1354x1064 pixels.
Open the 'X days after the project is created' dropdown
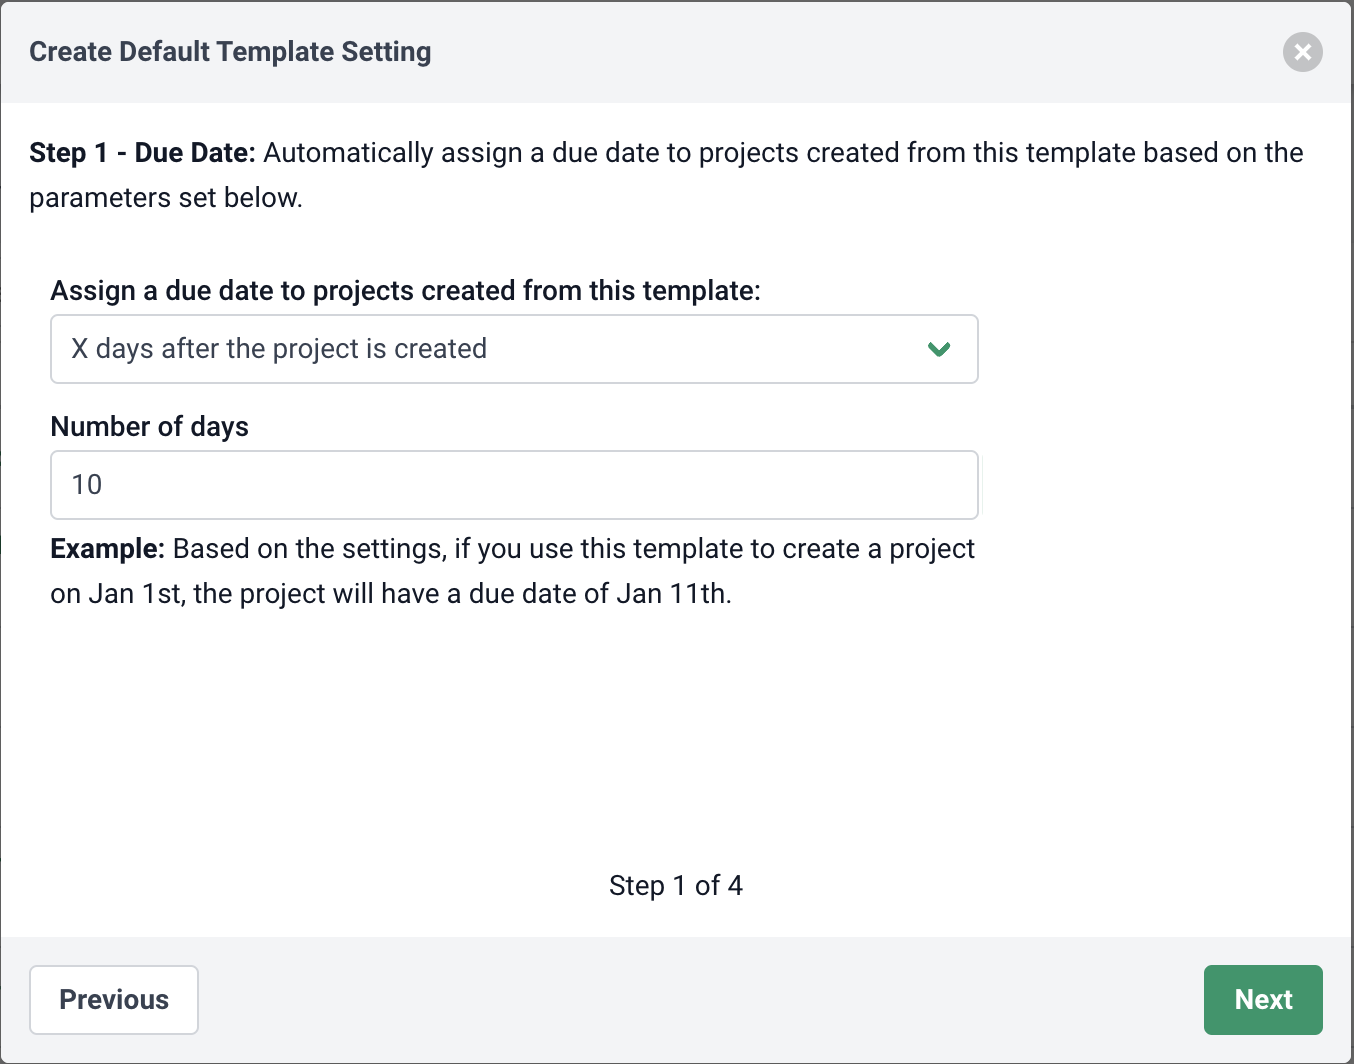pyautogui.click(x=514, y=349)
